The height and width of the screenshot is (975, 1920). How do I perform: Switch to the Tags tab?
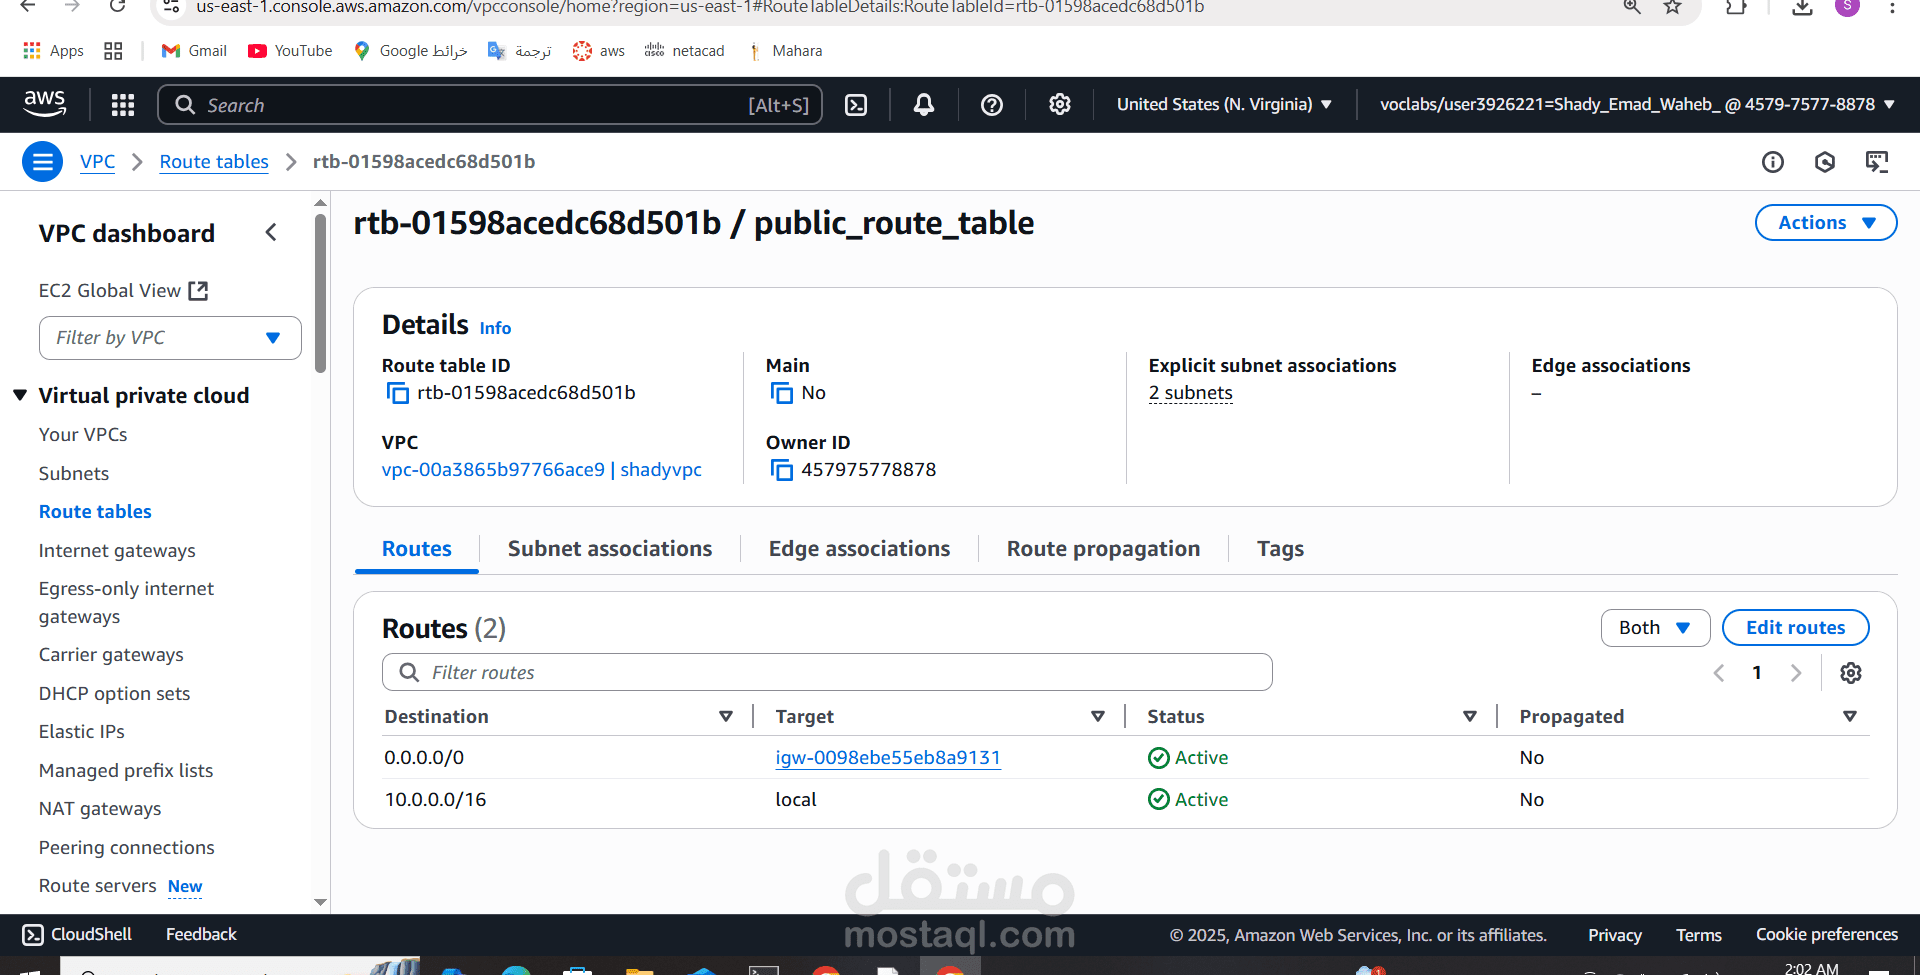point(1280,549)
